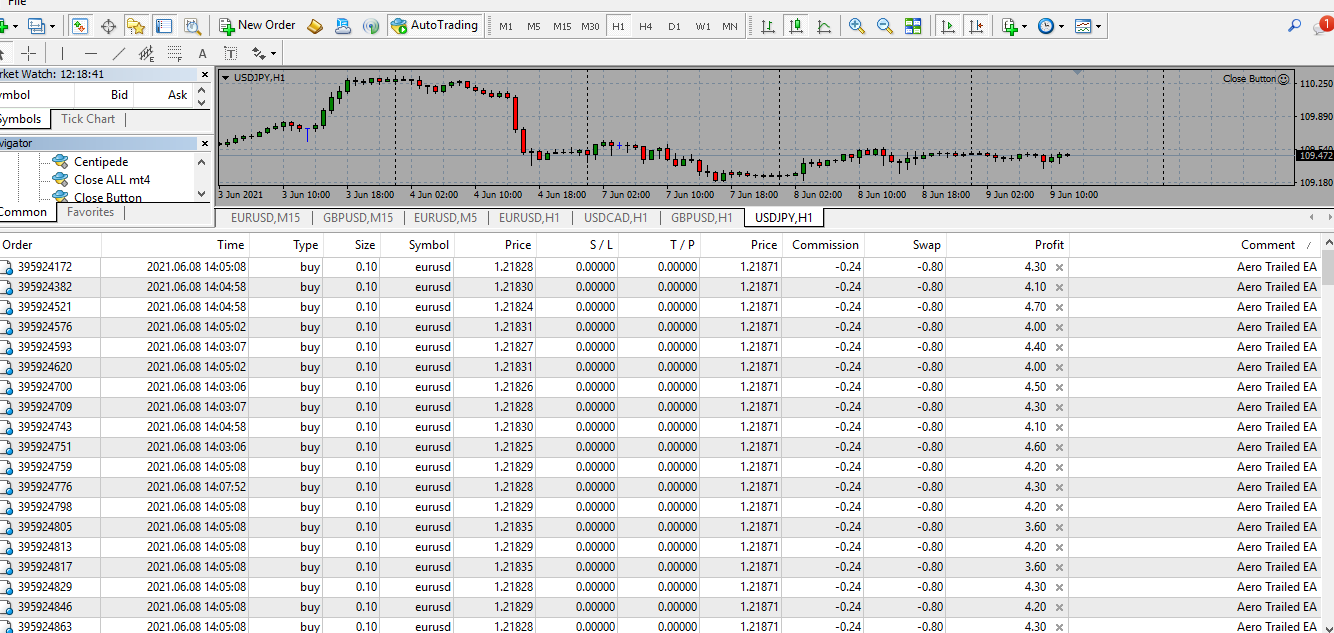
Task: Select the Horizontal Line drawing tool
Action: coord(91,53)
